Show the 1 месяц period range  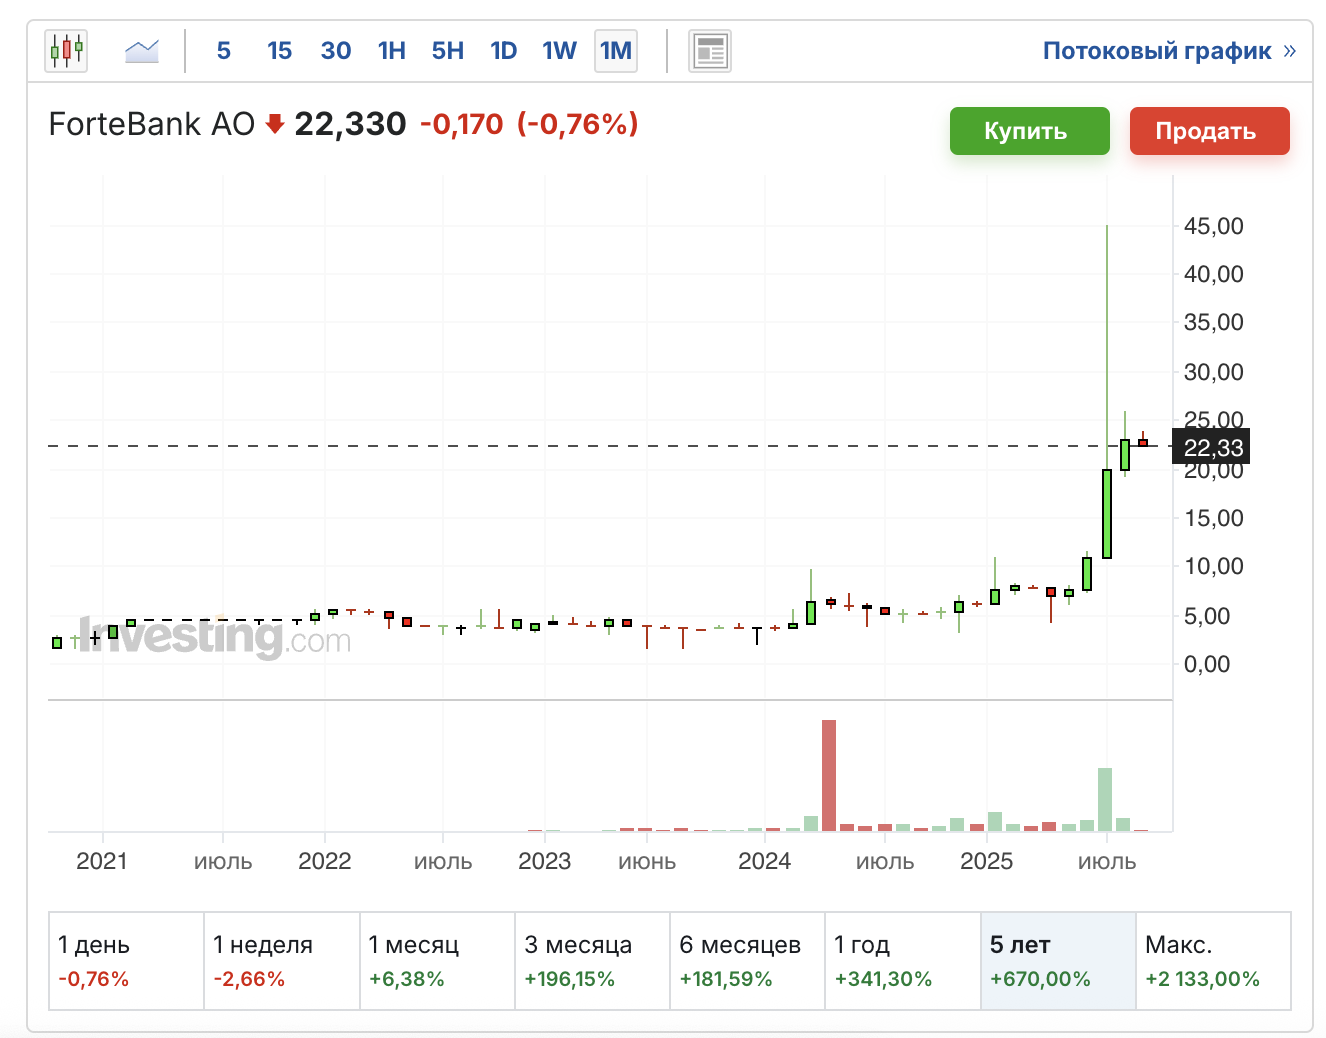tap(437, 960)
